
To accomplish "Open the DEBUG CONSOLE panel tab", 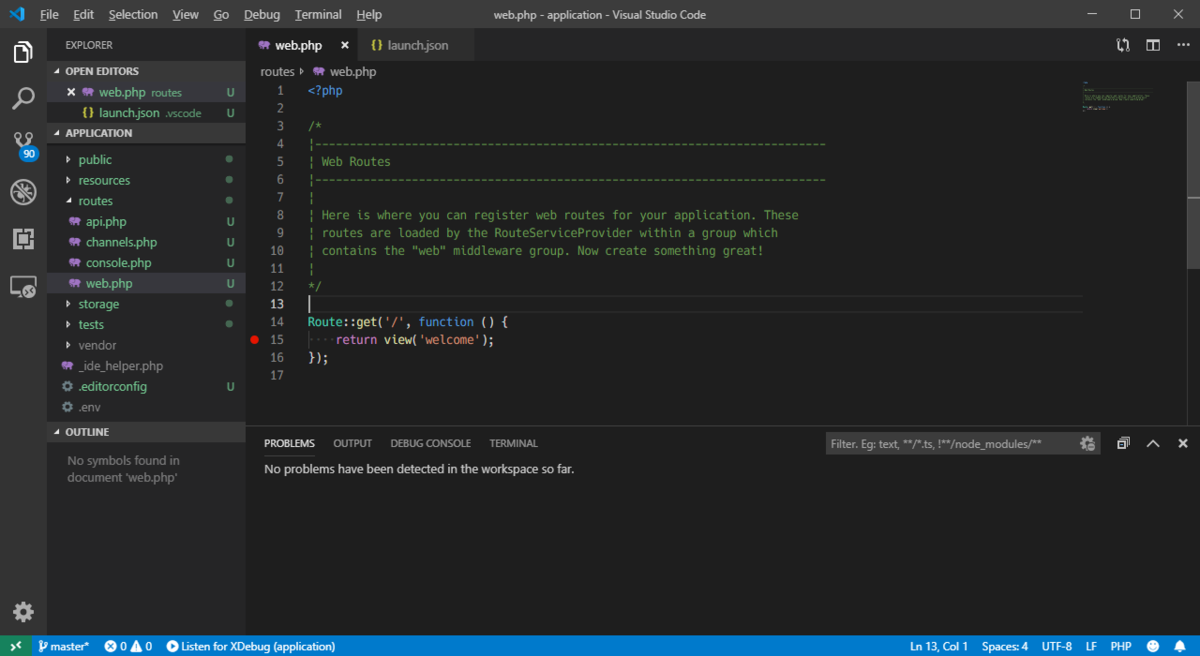I will pyautogui.click(x=430, y=443).
